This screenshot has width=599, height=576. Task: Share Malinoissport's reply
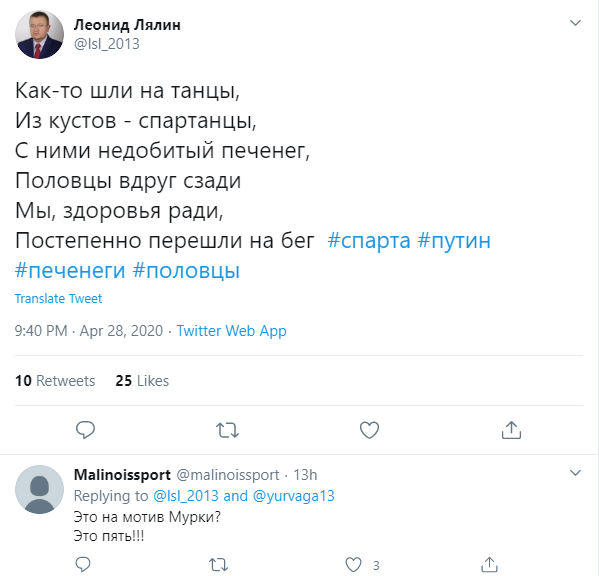click(x=489, y=564)
